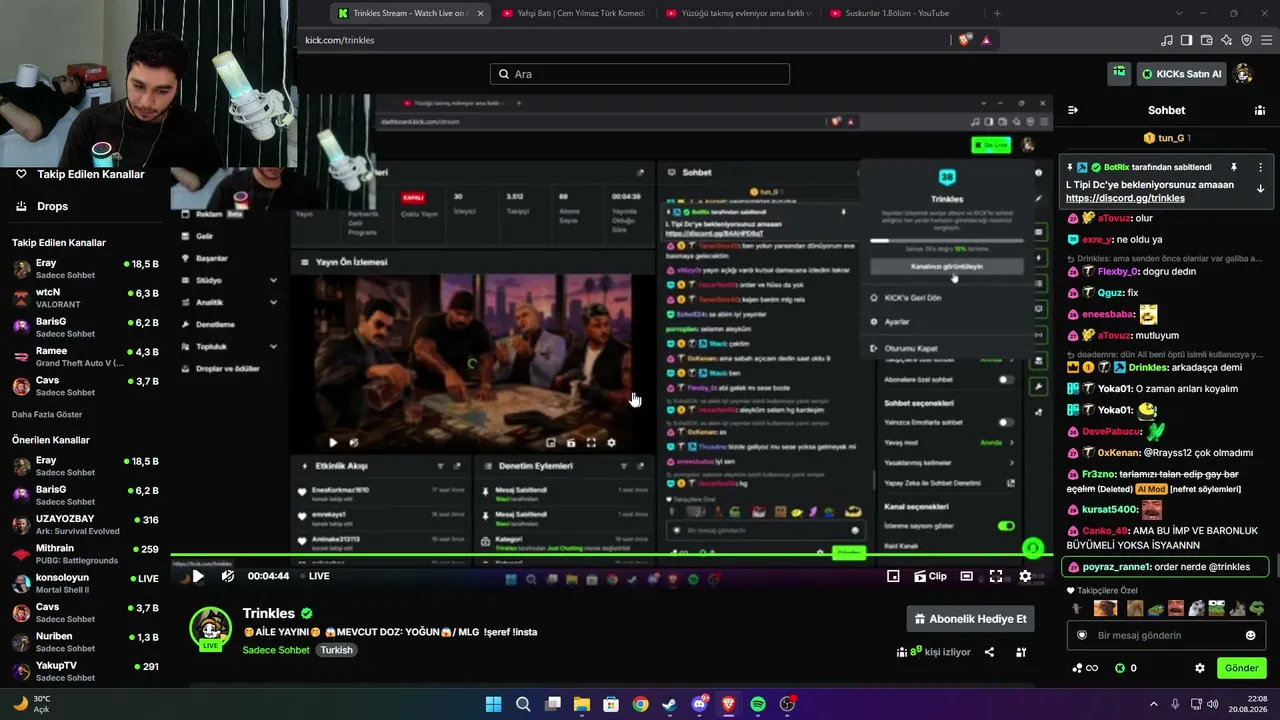Open Steam from the taskbar
Image resolution: width=1280 pixels, height=720 pixels.
pos(669,704)
